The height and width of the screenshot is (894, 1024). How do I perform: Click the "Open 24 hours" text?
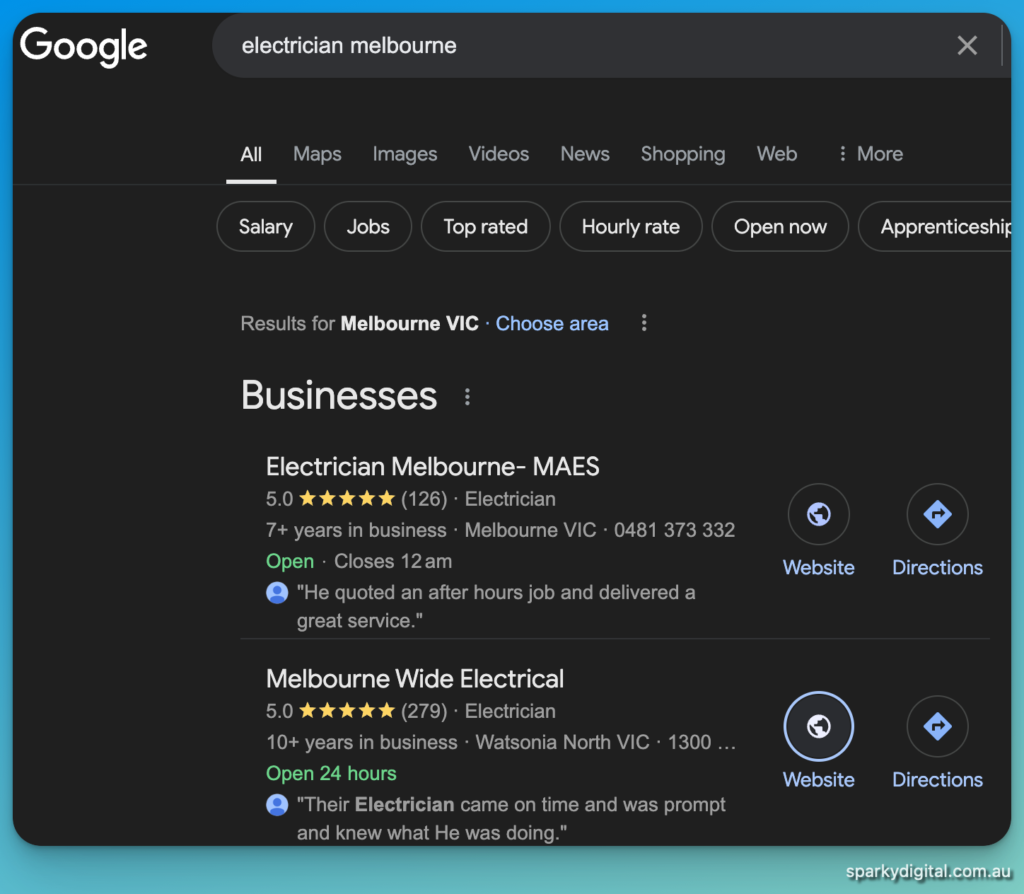pyautogui.click(x=331, y=773)
